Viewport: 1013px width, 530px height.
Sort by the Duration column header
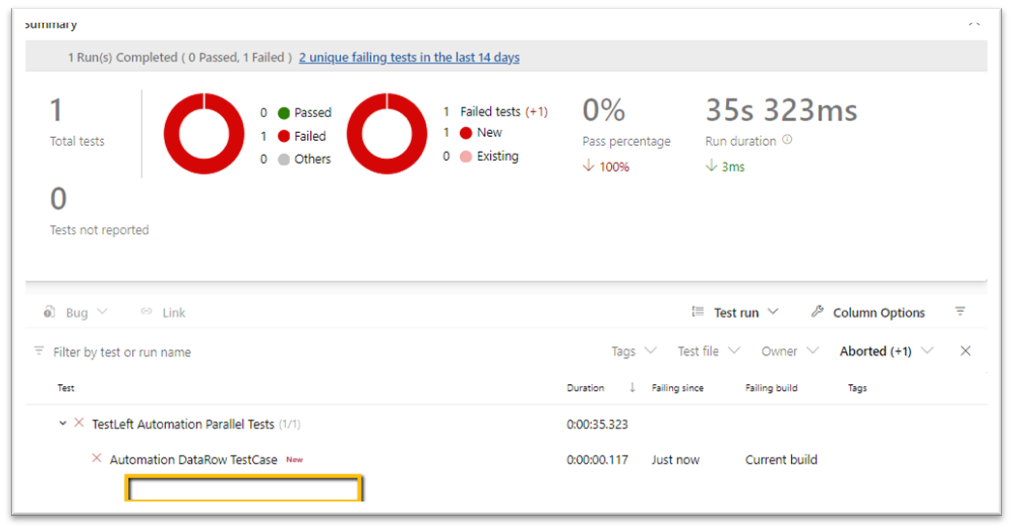pyautogui.click(x=585, y=388)
